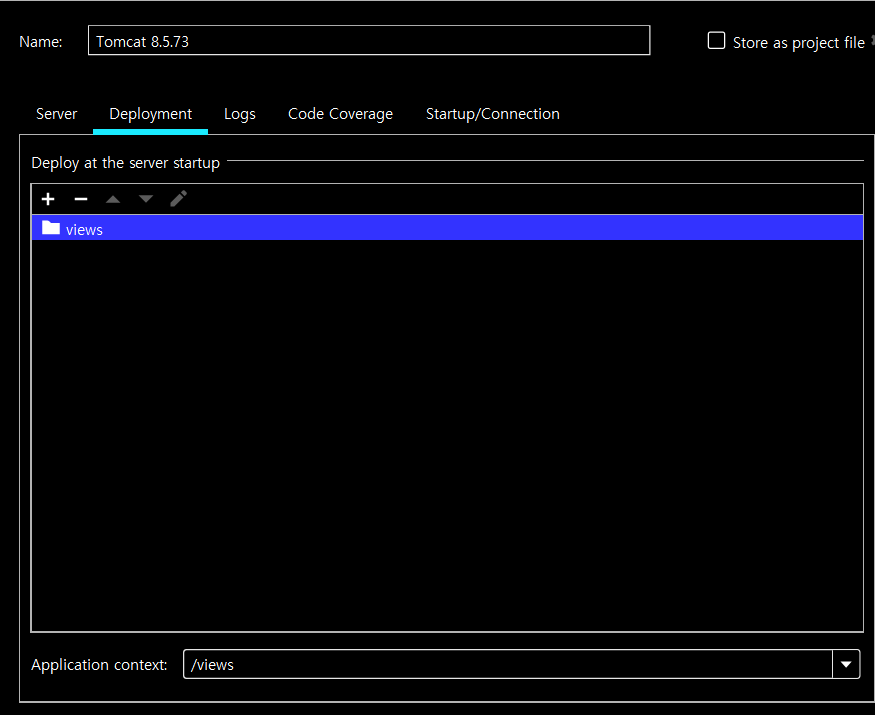This screenshot has width=875, height=715.
Task: Open the Startup/Connection tab
Action: coord(493,114)
